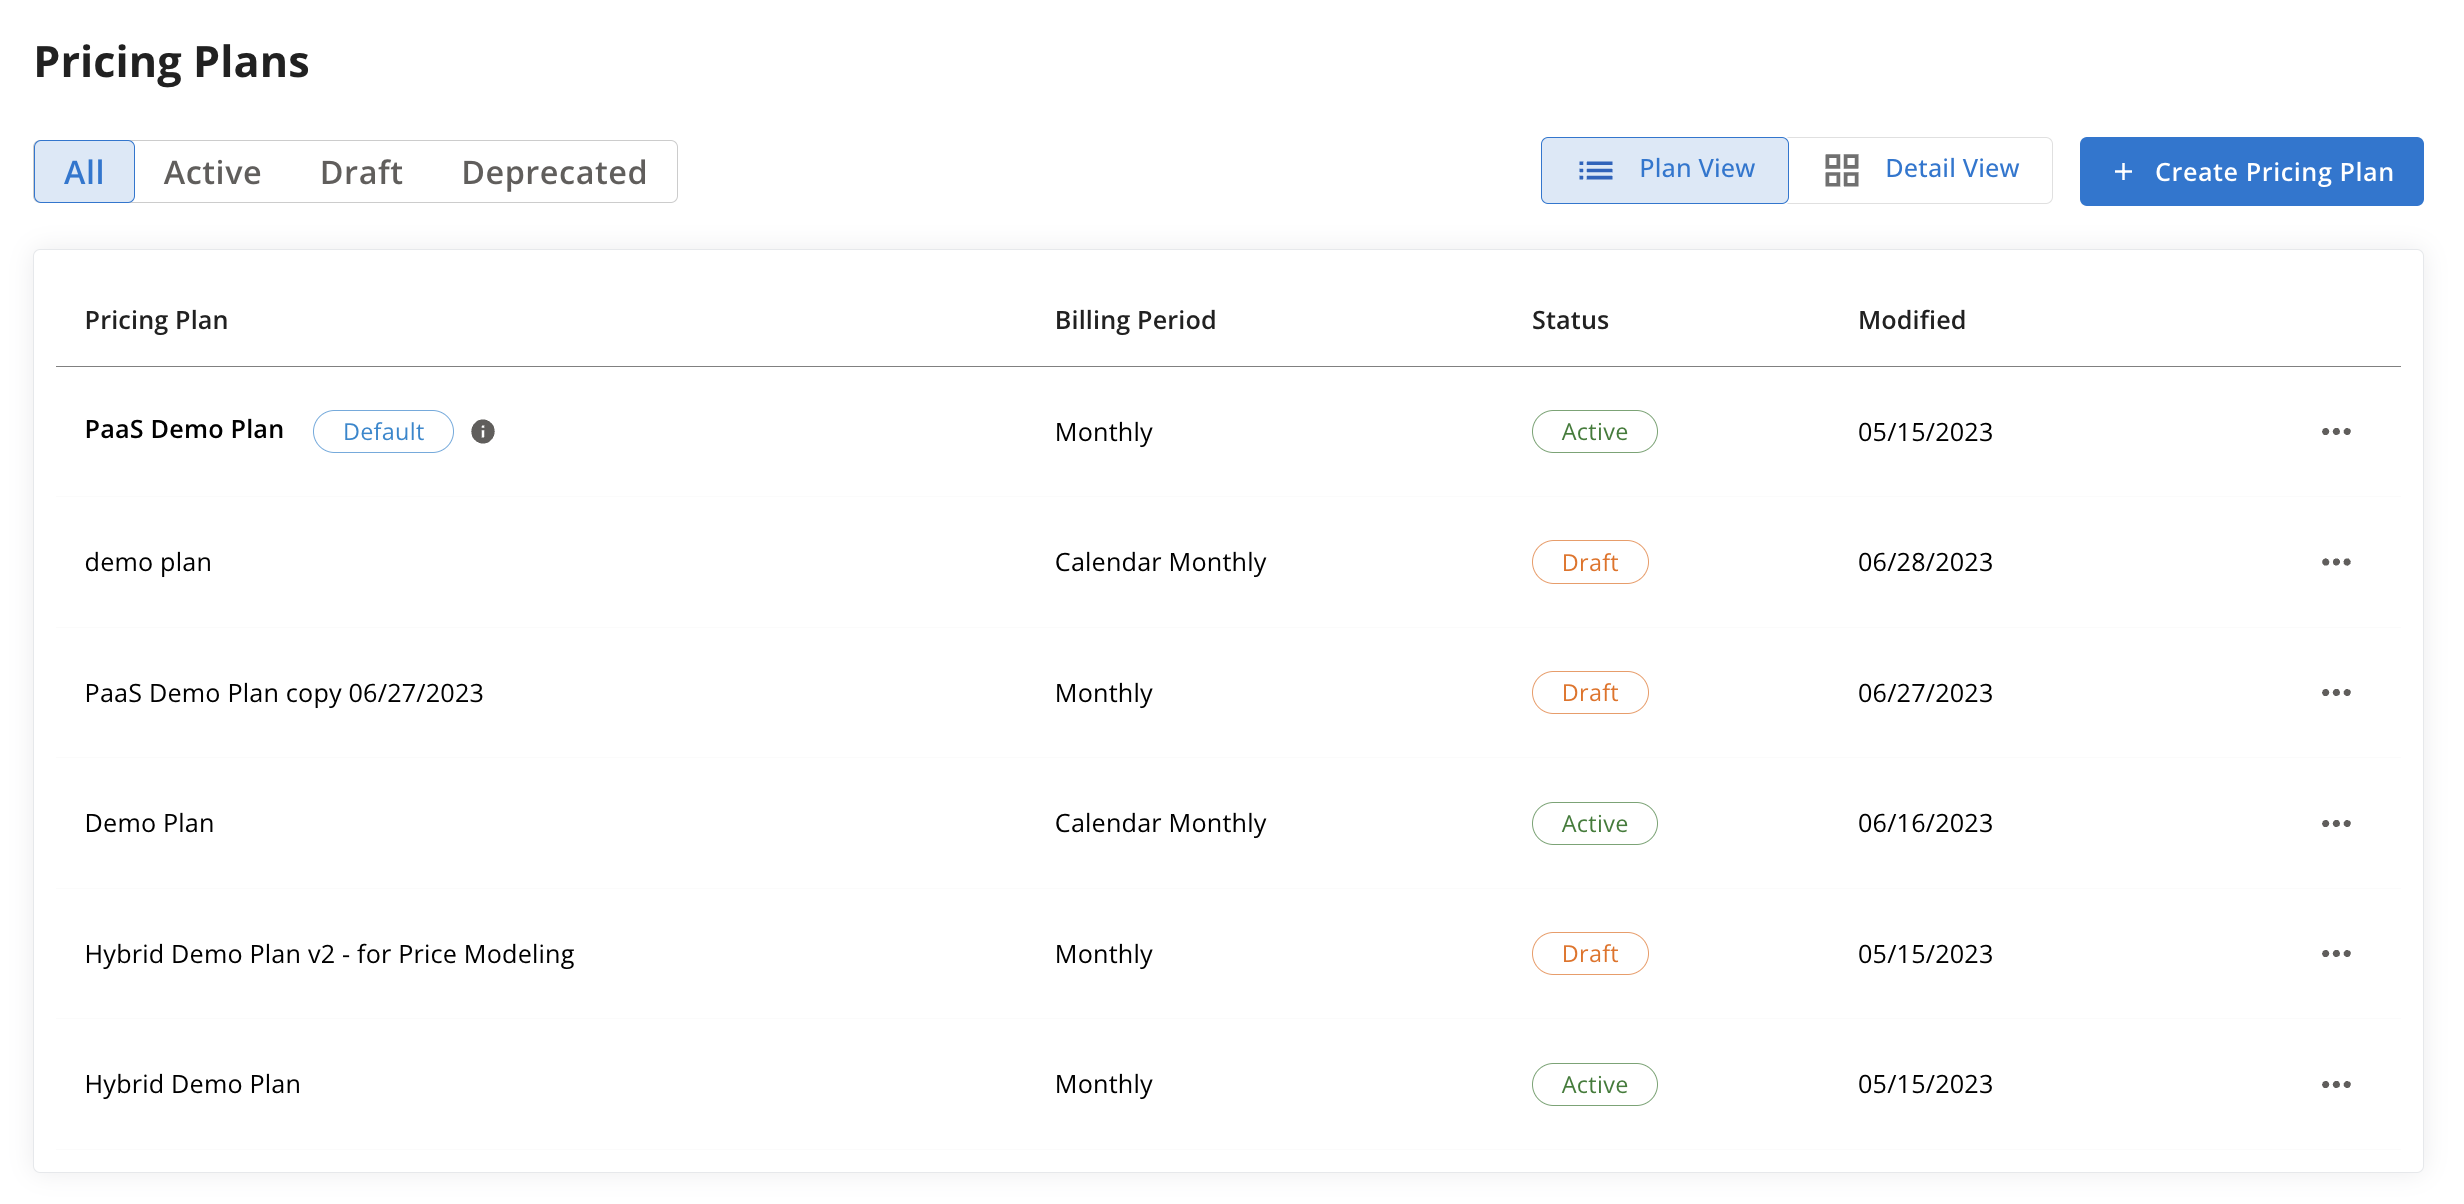The height and width of the screenshot is (1204, 2464).
Task: Click info icon next to Default badge
Action: pos(483,431)
